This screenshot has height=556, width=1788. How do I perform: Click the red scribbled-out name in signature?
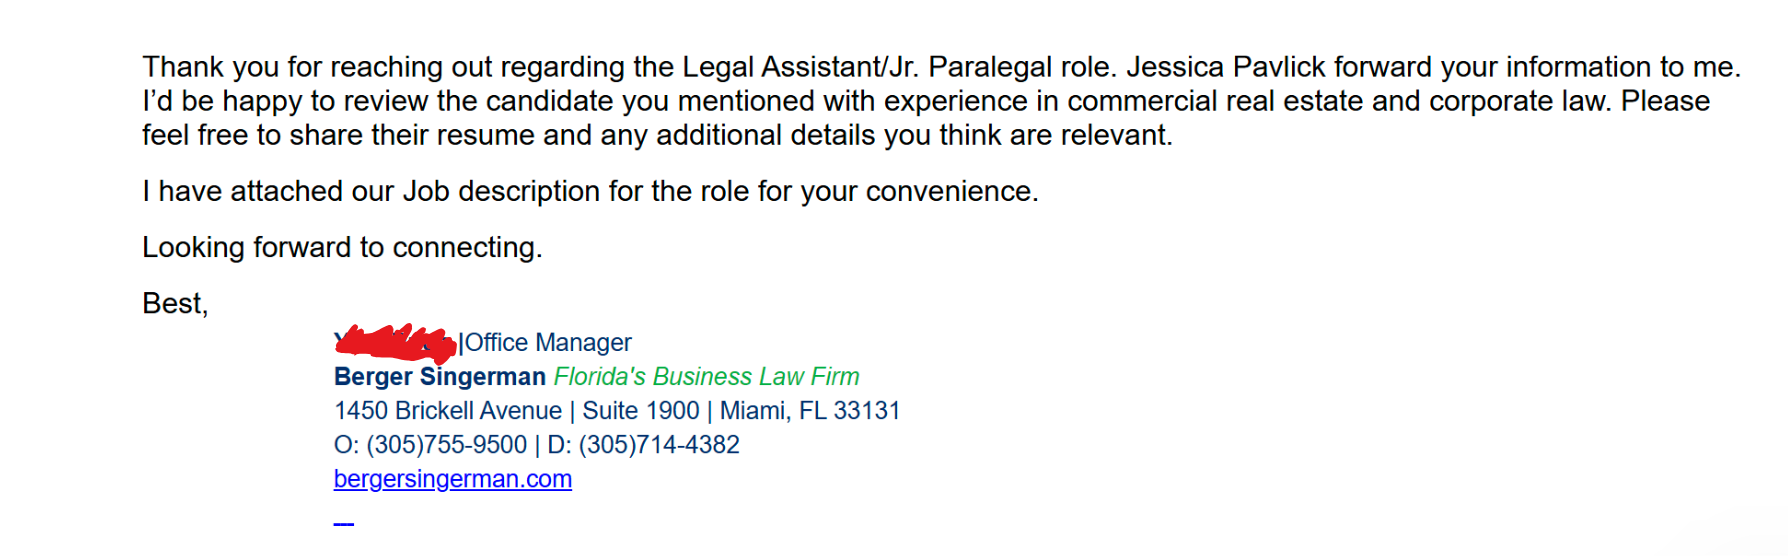click(x=394, y=342)
